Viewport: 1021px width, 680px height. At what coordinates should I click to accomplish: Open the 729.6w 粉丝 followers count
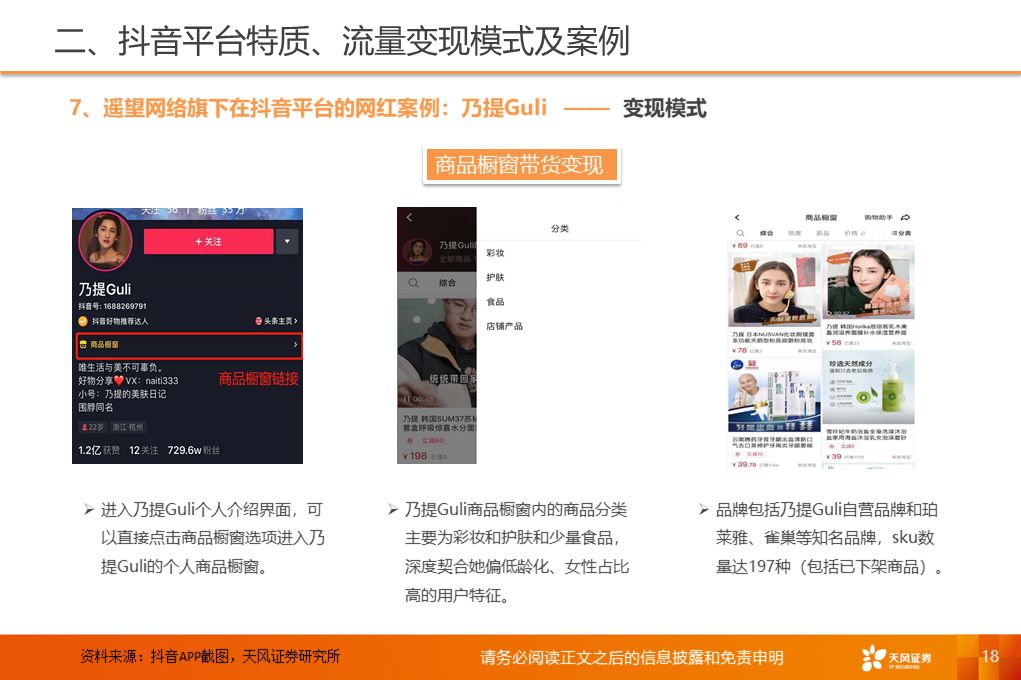[193, 450]
